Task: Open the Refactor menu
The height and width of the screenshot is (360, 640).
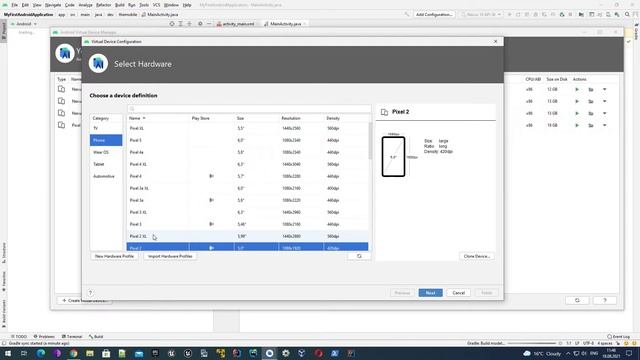Action: pos(103,5)
